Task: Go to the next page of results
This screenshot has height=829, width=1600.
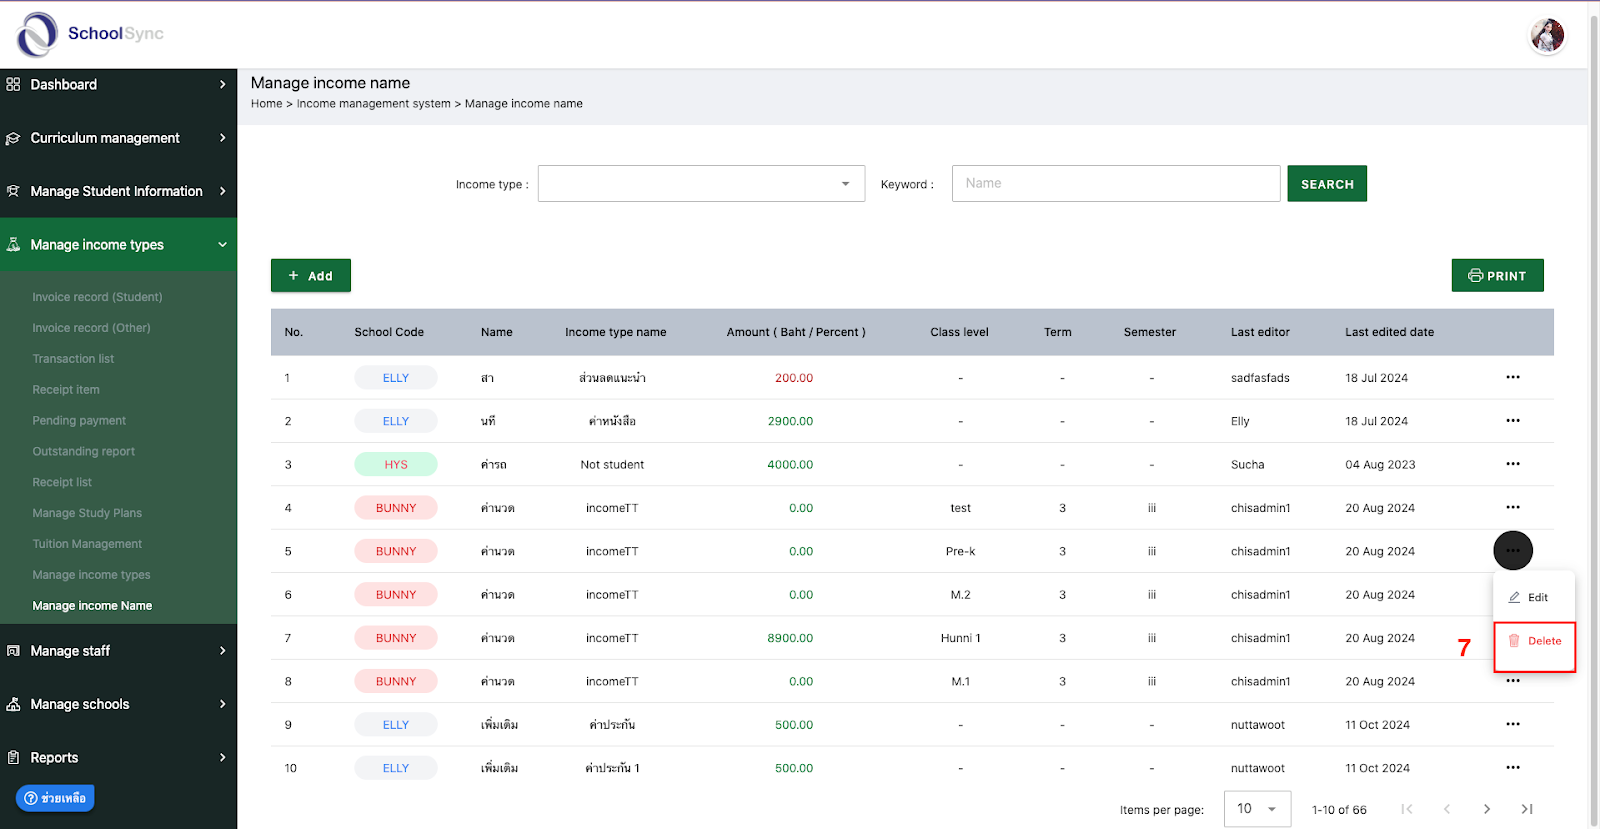Action: [1487, 809]
